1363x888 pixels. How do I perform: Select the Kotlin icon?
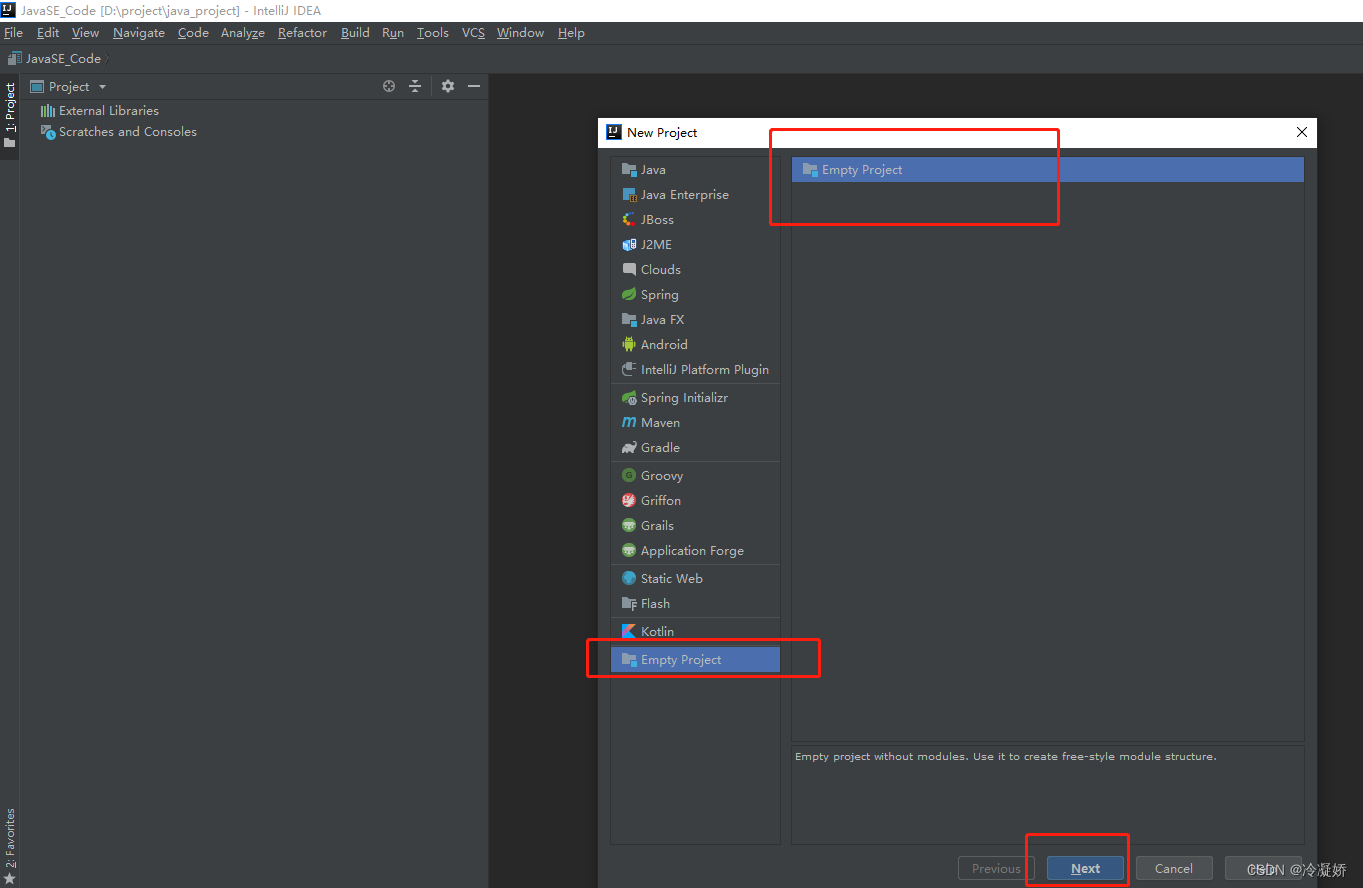click(629, 632)
